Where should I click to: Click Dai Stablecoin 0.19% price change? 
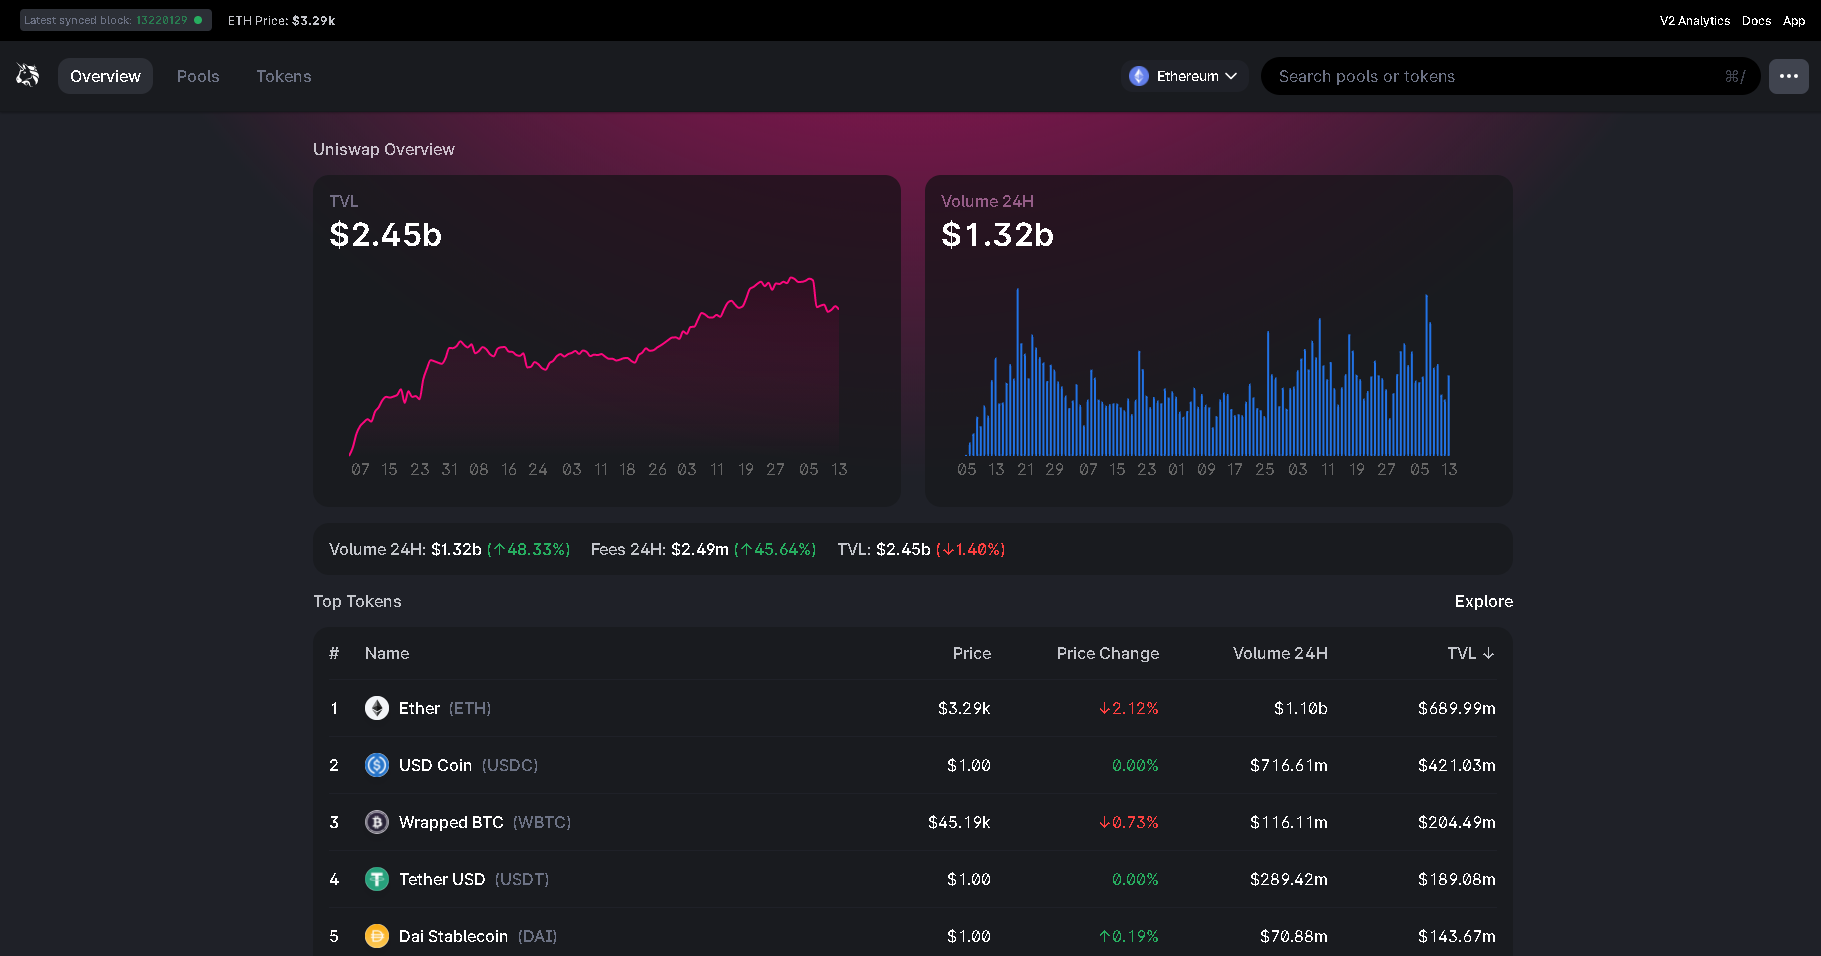click(x=1128, y=936)
